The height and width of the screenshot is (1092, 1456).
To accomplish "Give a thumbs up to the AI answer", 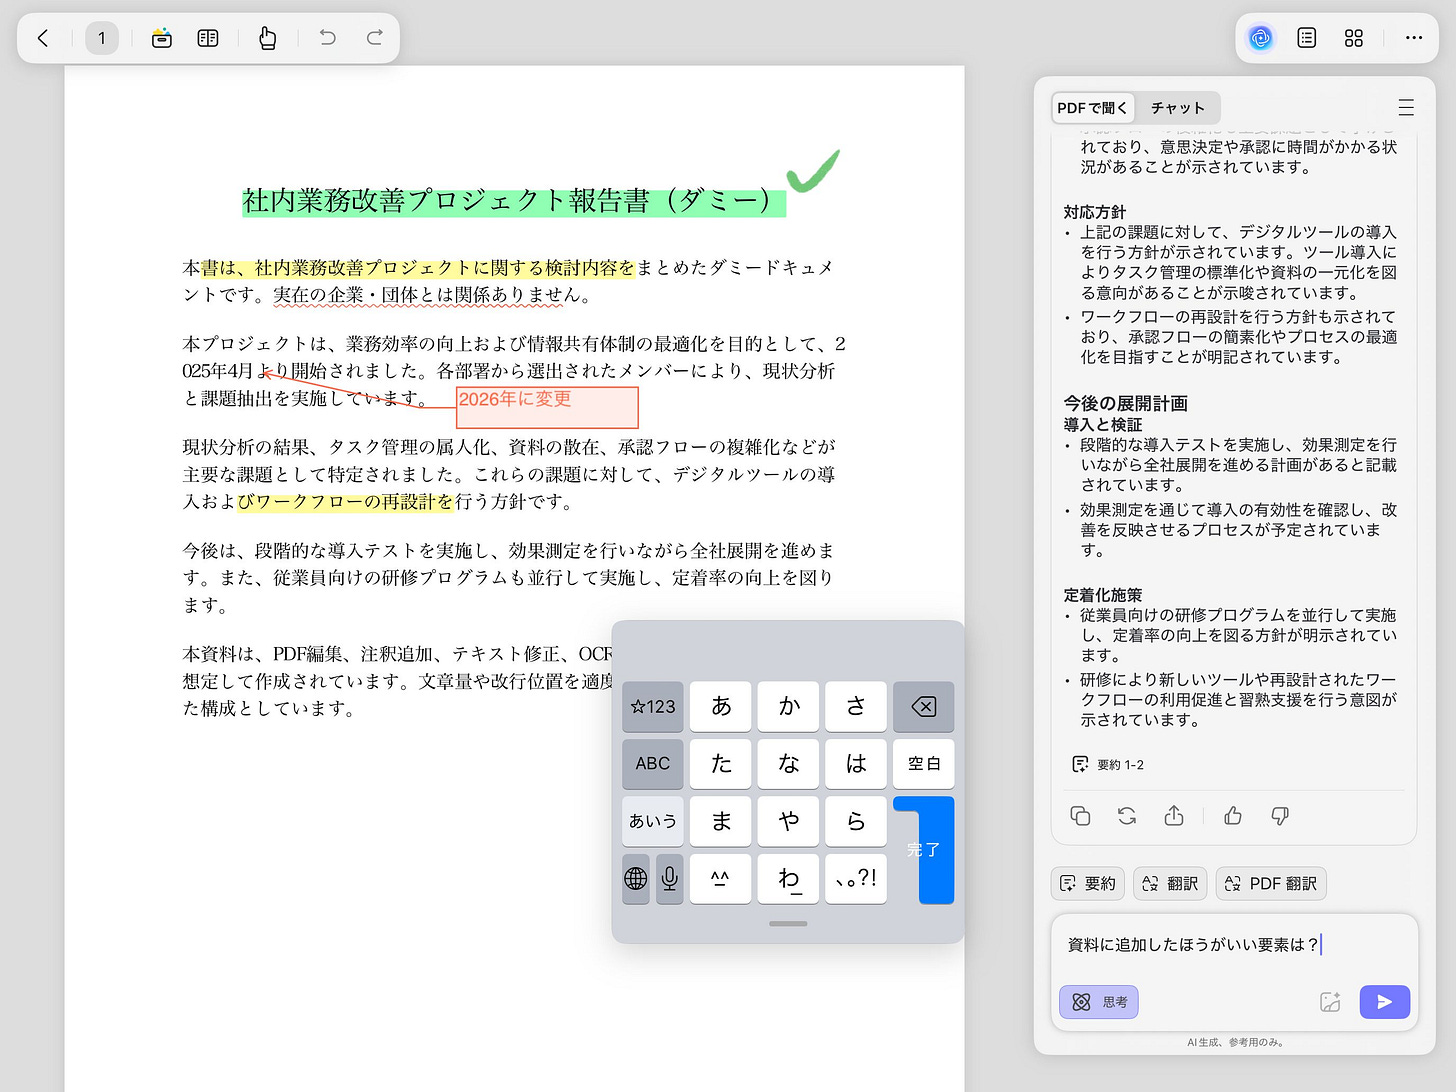I will (1232, 816).
